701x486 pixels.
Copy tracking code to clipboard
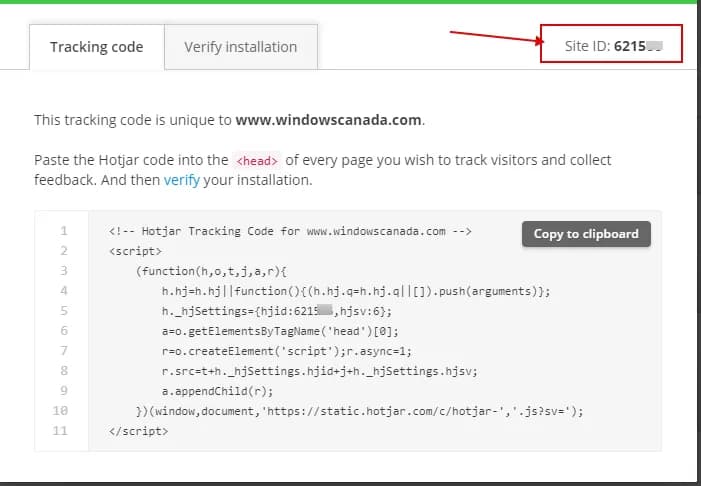point(586,234)
